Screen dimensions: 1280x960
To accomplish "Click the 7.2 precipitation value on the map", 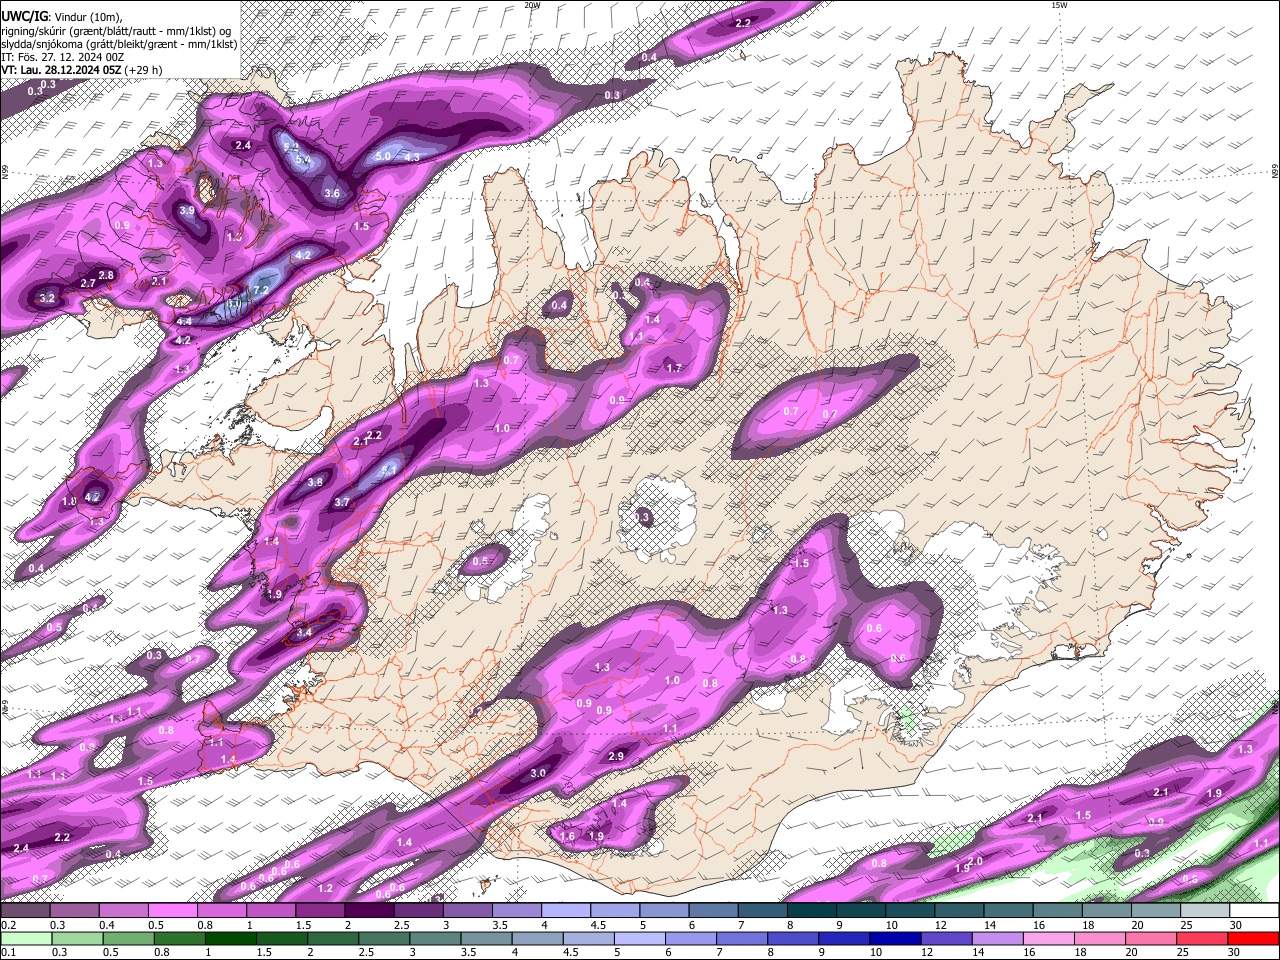I will coord(261,290).
